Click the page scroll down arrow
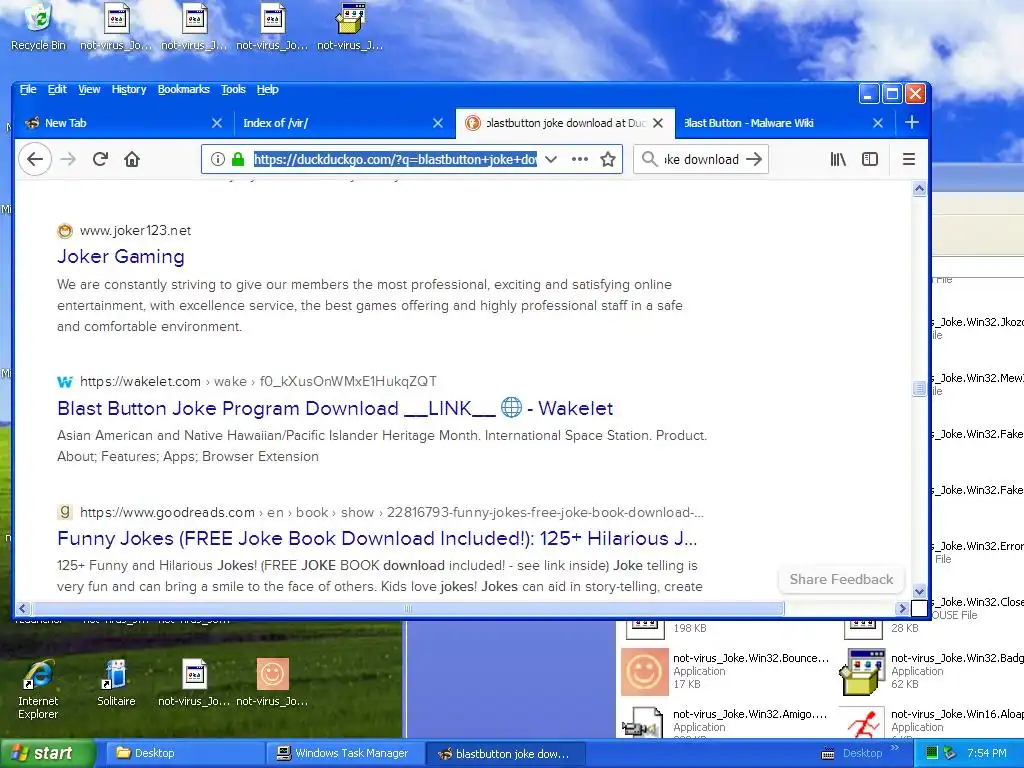The width and height of the screenshot is (1024, 768). coord(920,590)
